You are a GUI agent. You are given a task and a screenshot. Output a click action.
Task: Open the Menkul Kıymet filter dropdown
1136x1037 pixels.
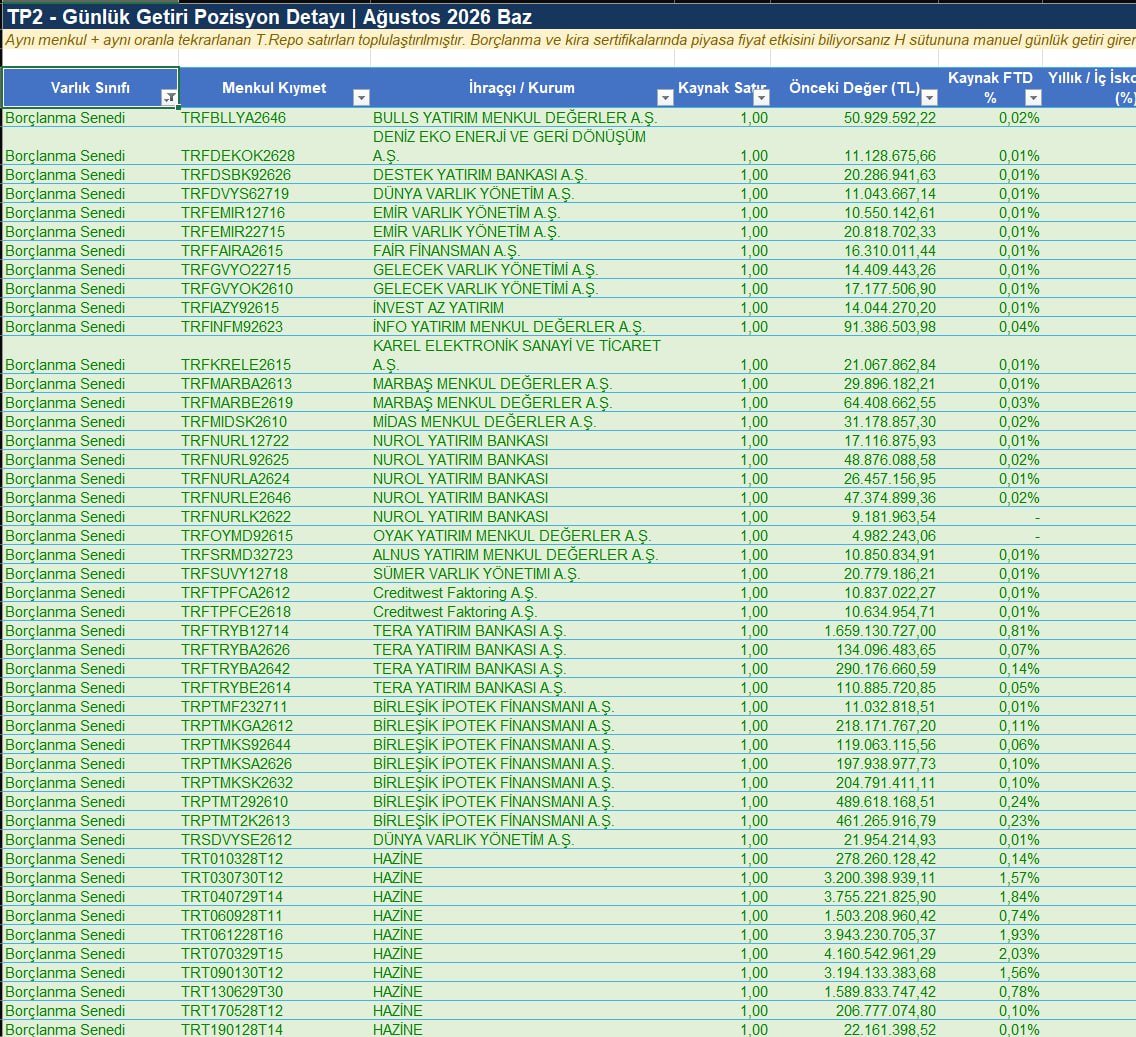(361, 98)
